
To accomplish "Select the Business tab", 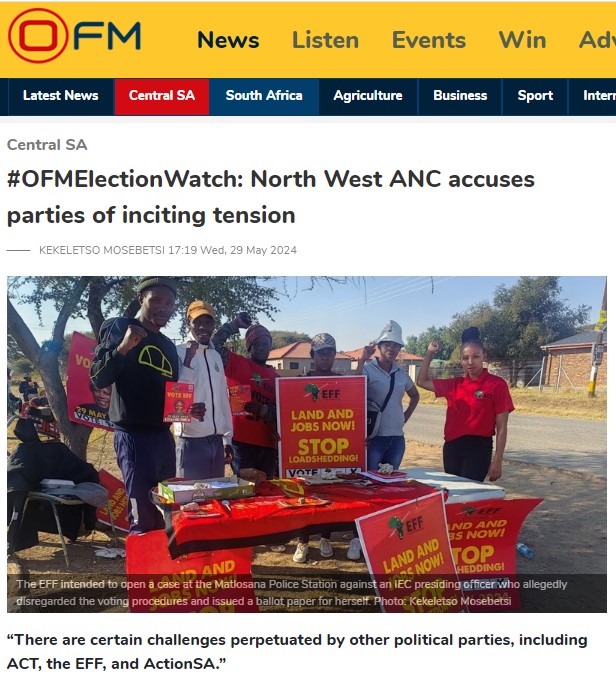I will coord(460,96).
